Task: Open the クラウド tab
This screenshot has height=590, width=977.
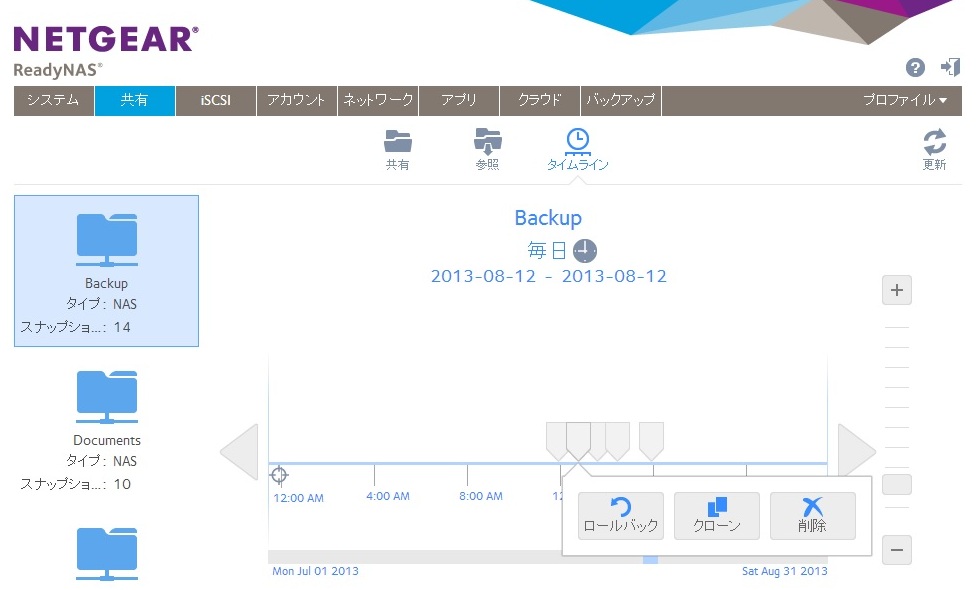Action: point(540,100)
